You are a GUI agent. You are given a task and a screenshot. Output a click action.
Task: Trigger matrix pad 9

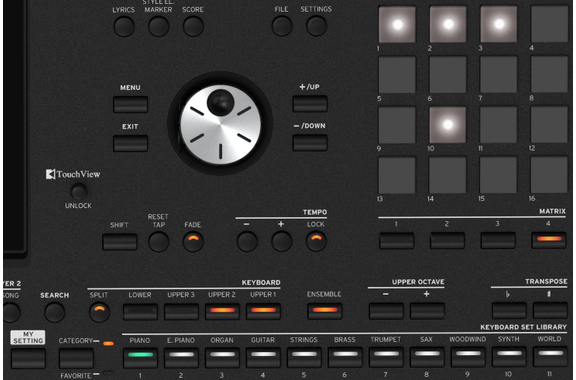(x=397, y=125)
